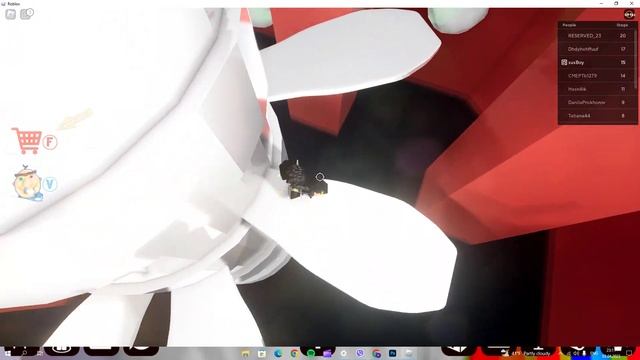The width and height of the screenshot is (640, 360).
Task: Click stage value 14 in leaderboard
Action: click(623, 76)
